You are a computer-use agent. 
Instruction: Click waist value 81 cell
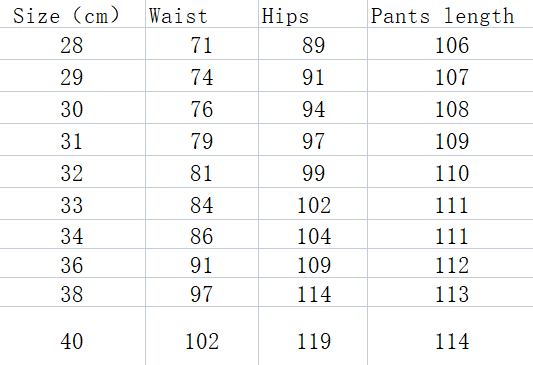(202, 172)
